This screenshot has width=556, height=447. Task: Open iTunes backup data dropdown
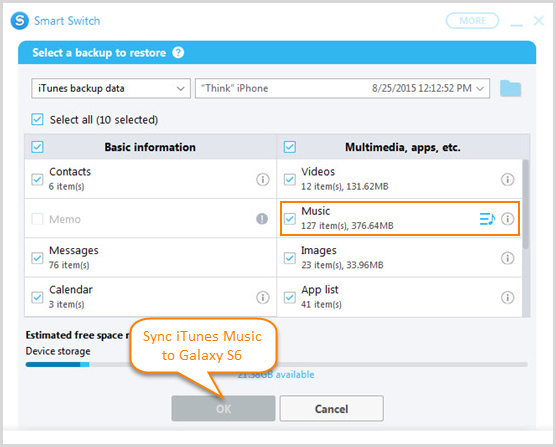111,88
